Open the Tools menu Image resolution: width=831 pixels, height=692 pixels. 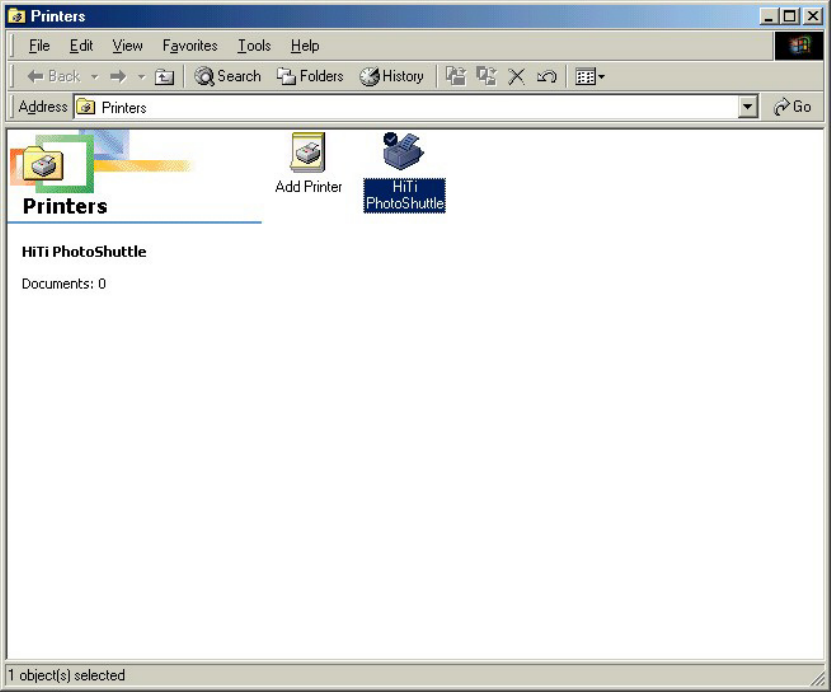click(x=254, y=46)
